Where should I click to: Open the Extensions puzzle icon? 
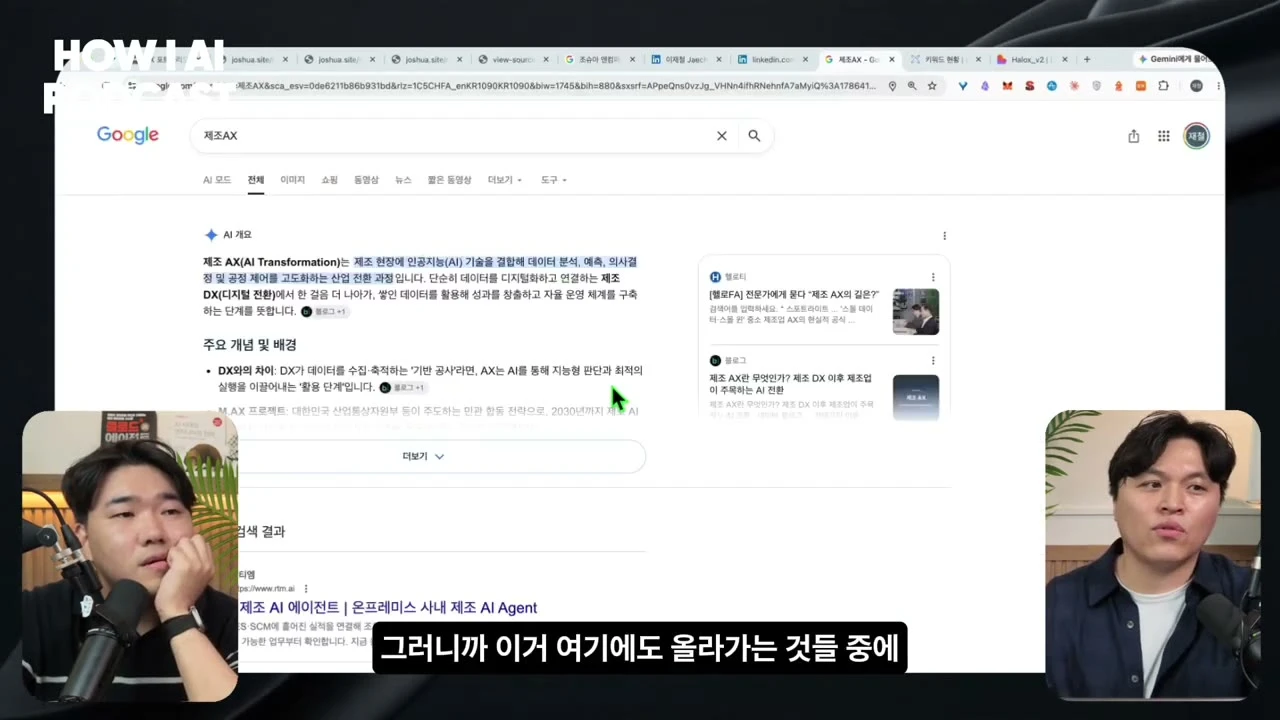click(x=1163, y=86)
